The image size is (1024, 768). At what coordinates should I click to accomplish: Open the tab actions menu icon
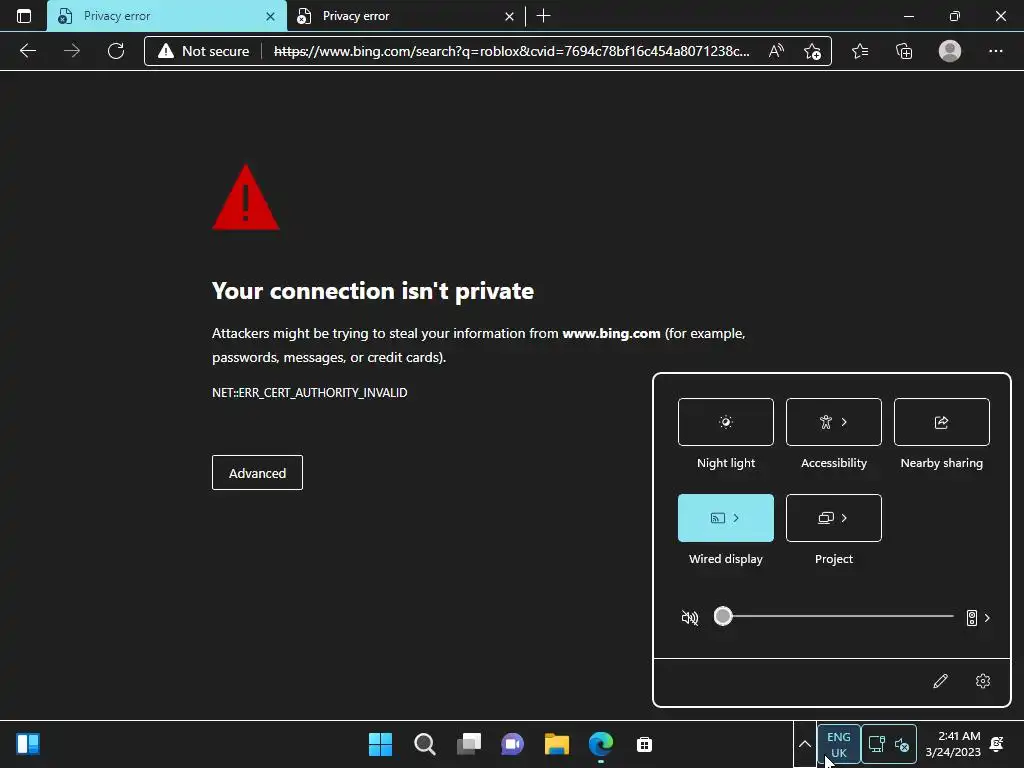pos(24,16)
